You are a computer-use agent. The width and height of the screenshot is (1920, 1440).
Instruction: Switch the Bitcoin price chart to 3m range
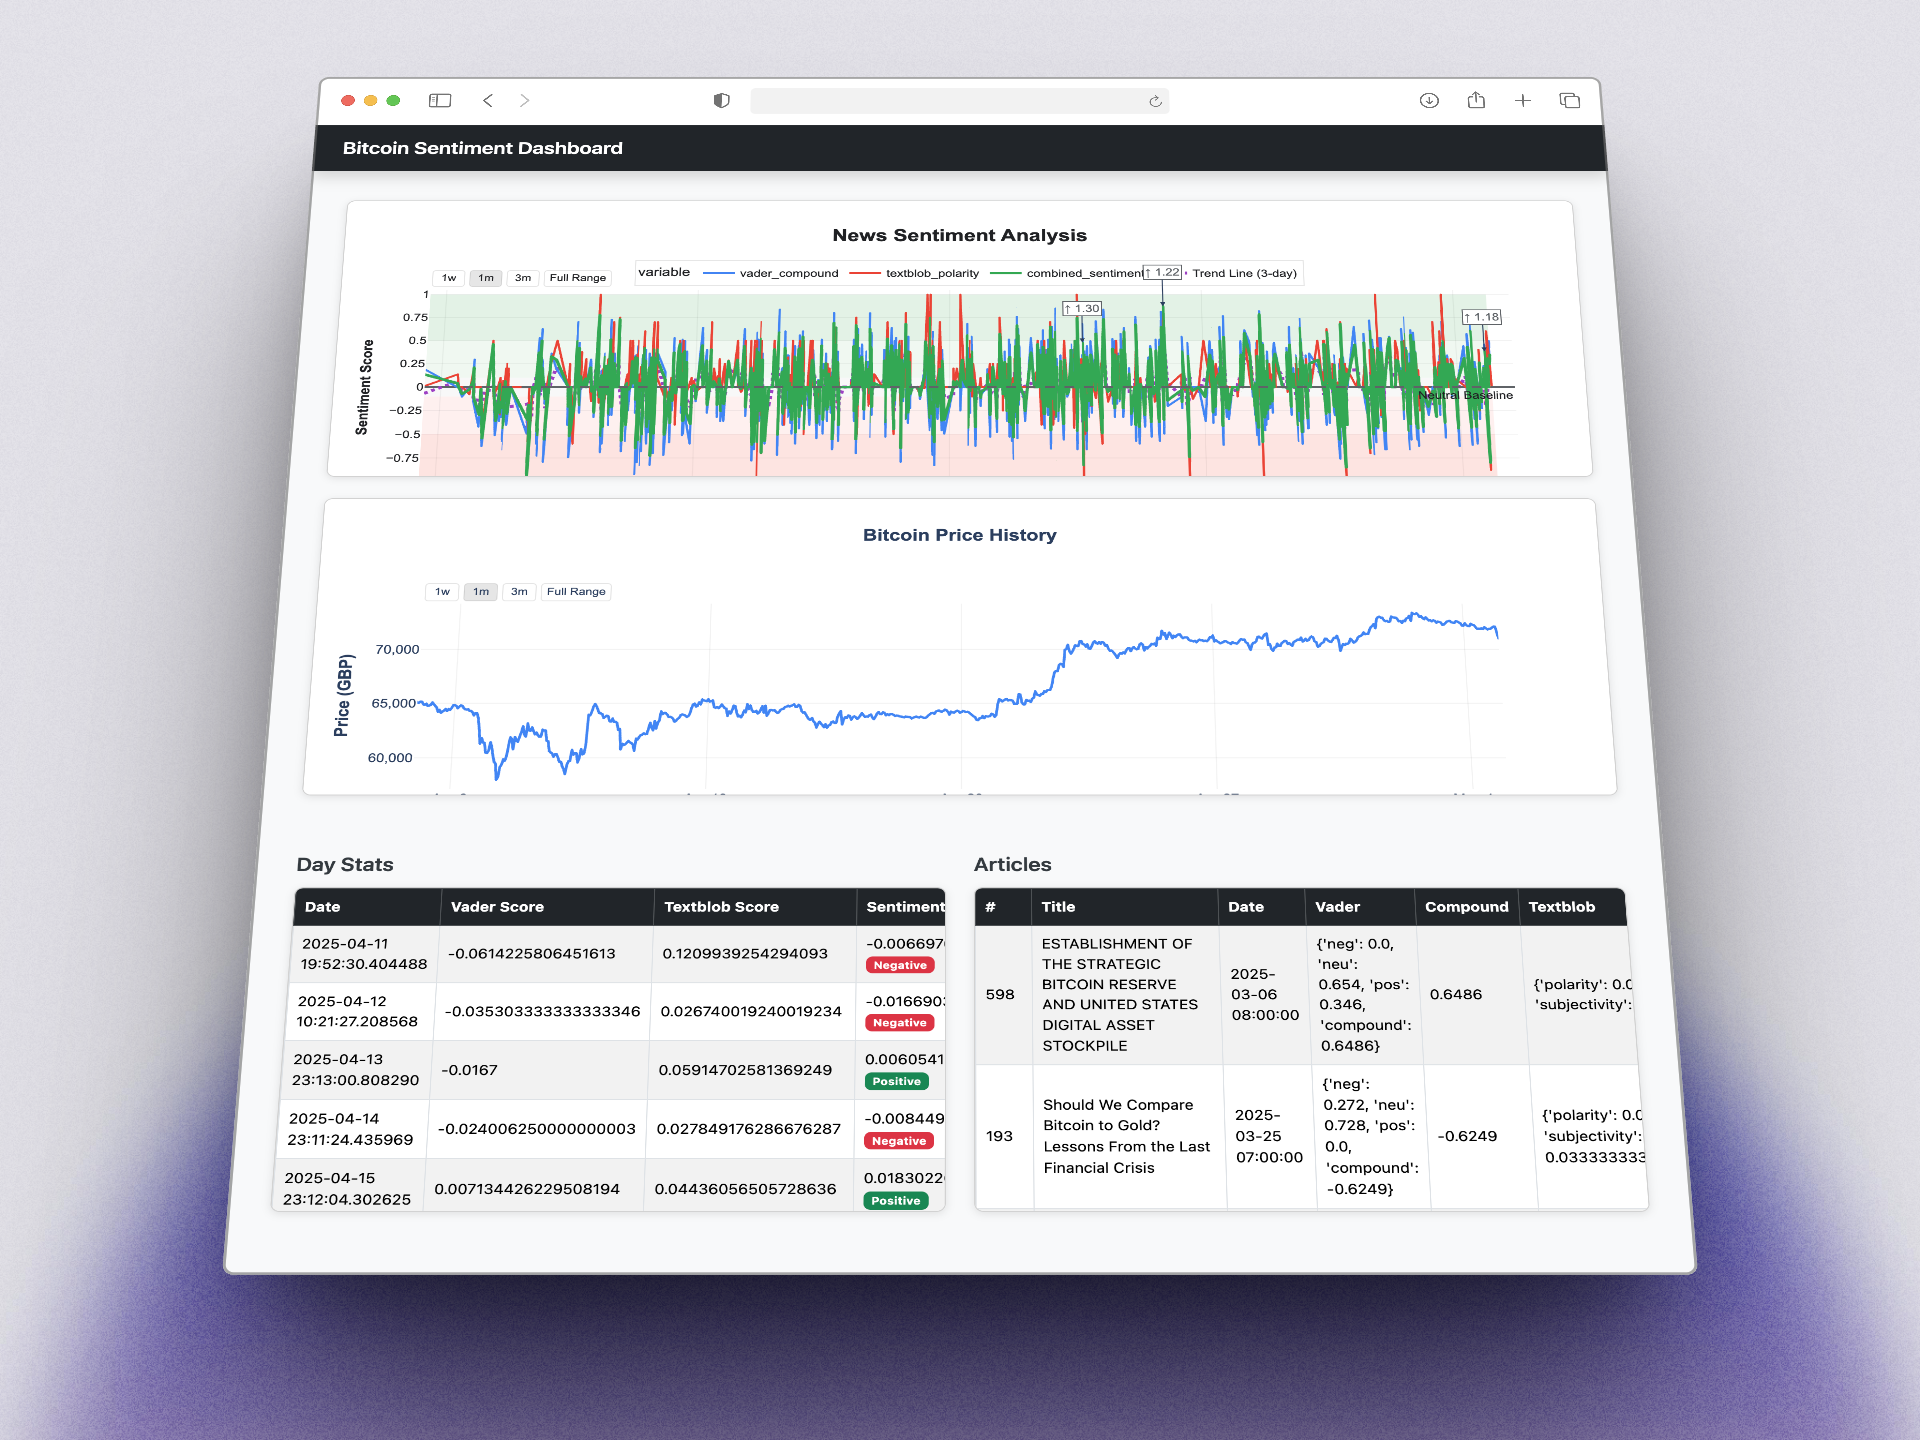click(519, 592)
